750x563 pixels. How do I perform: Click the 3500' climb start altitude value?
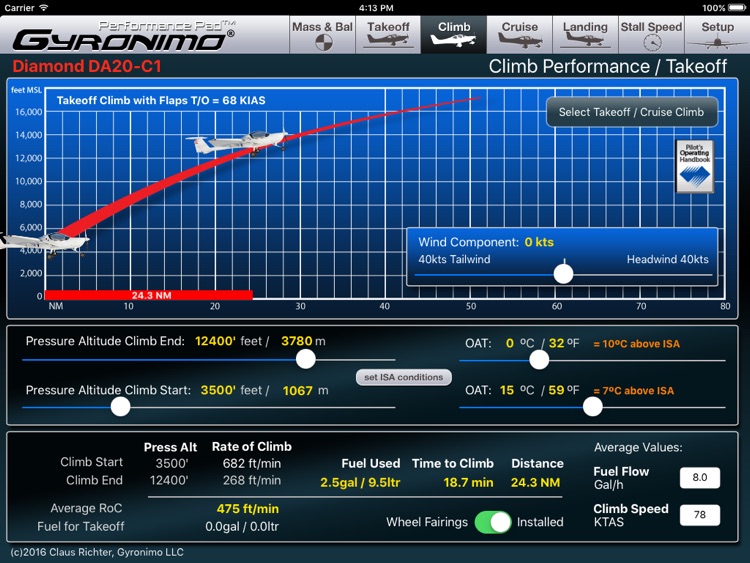tap(218, 390)
